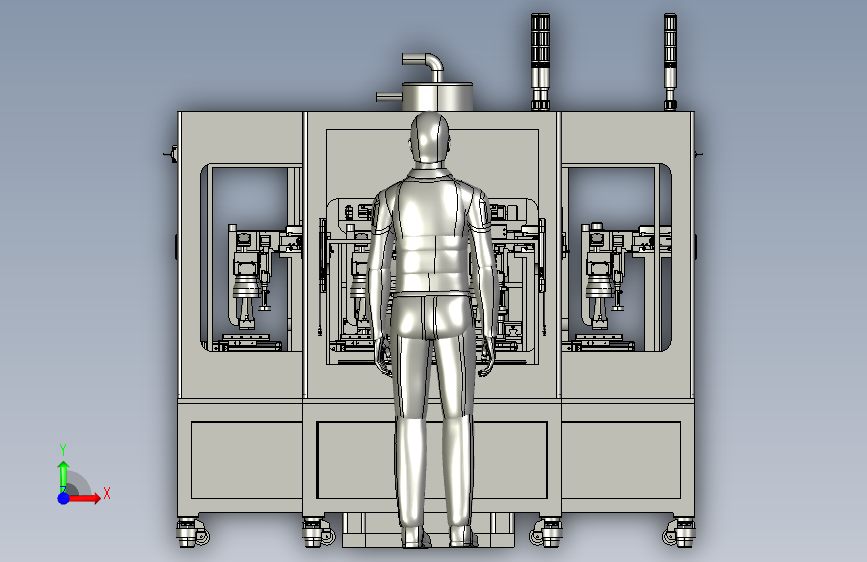
Task: Select the human mannequin figure's torso
Action: (x=430, y=235)
